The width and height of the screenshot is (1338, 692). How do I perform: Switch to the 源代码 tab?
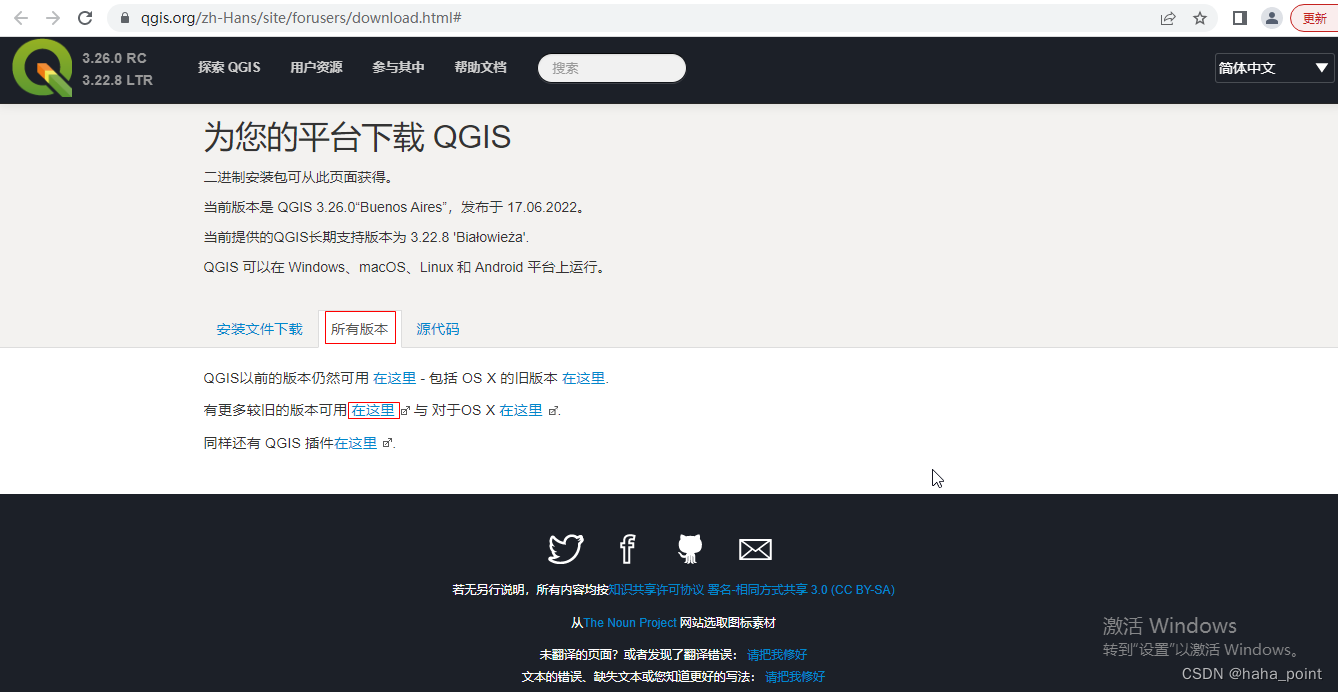point(438,329)
